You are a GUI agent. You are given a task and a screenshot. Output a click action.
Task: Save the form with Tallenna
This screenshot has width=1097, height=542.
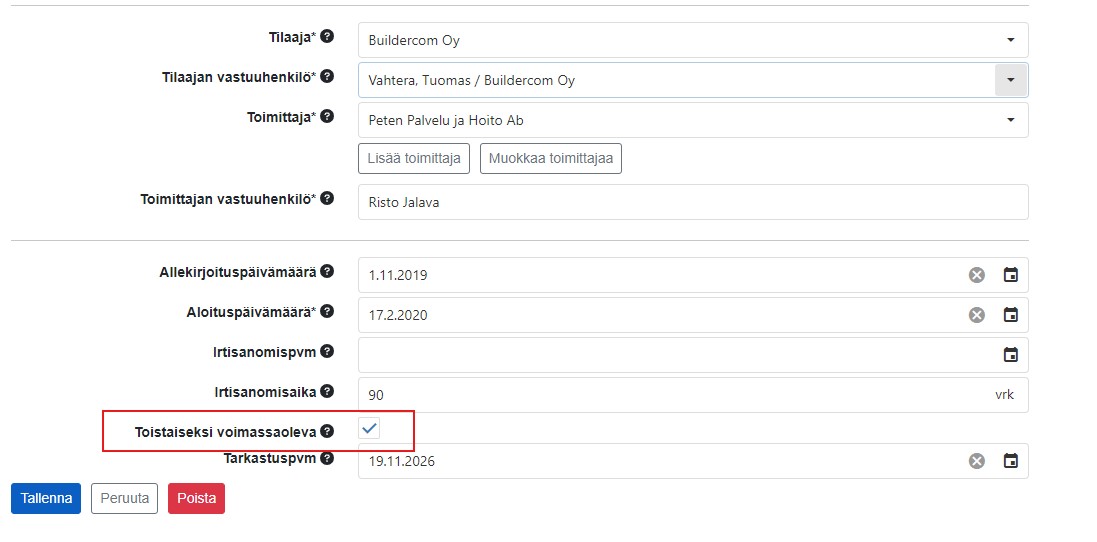coord(46,499)
